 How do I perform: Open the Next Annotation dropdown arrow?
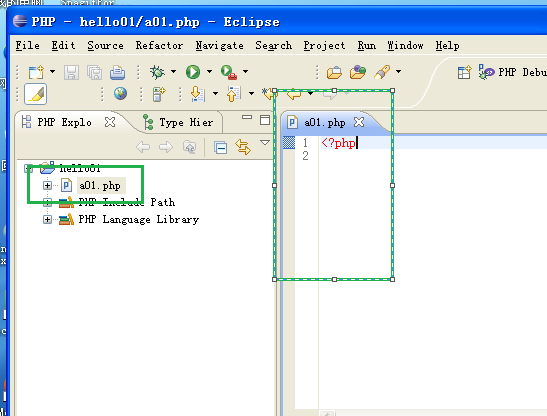(215, 94)
